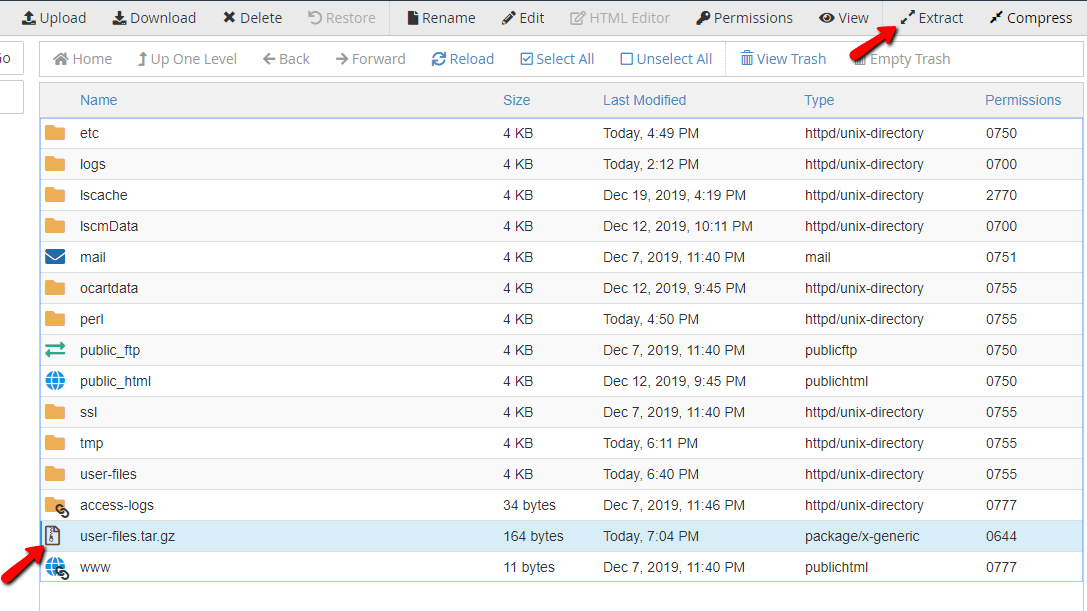Rename the selected file

(441, 18)
